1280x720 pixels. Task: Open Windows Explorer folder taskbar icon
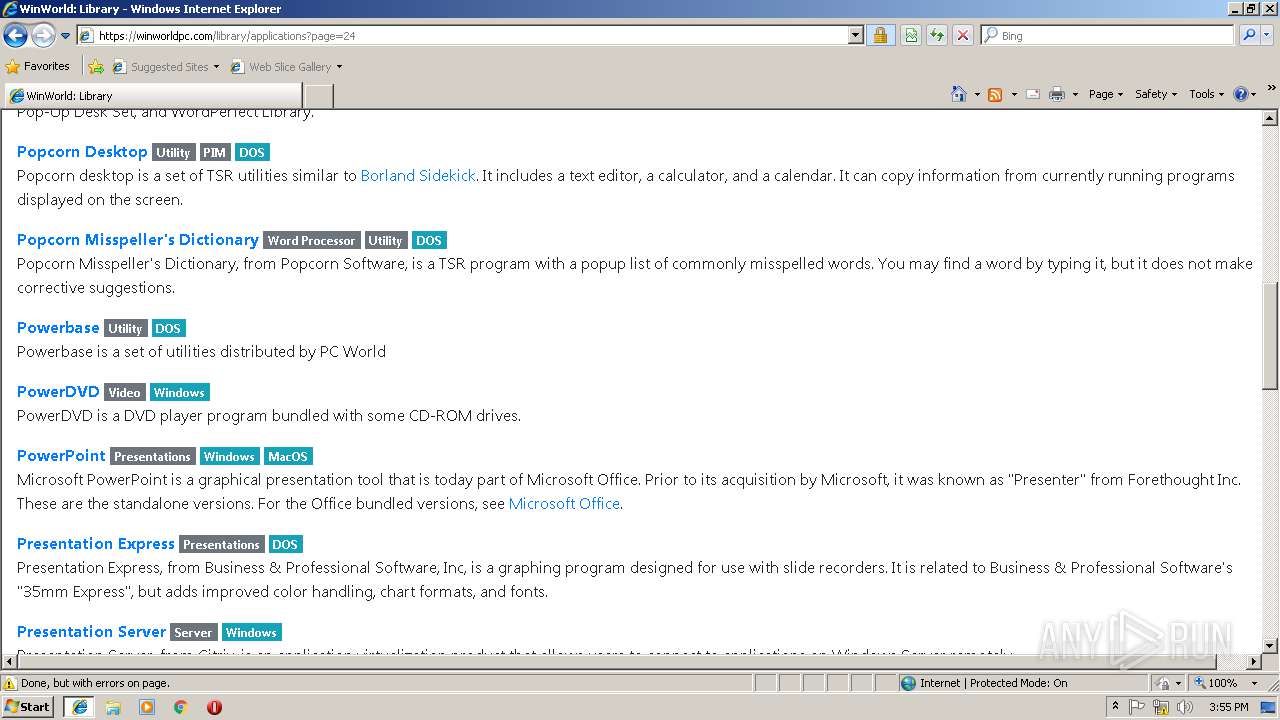(x=113, y=707)
